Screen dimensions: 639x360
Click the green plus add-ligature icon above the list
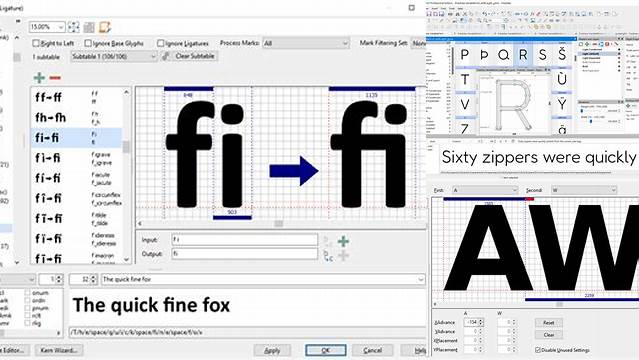[39, 77]
